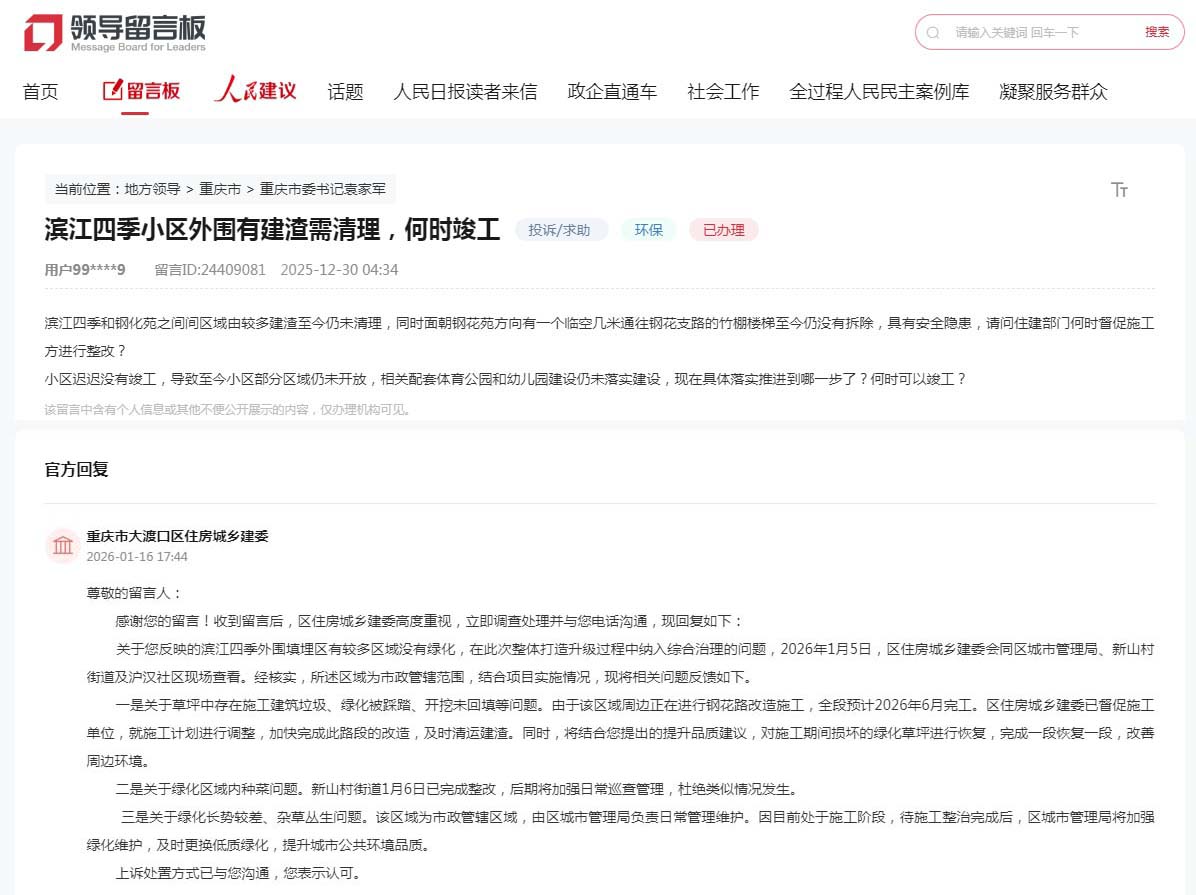Open the 首页 navigation item
Viewport: 1196px width, 895px height.
(40, 91)
